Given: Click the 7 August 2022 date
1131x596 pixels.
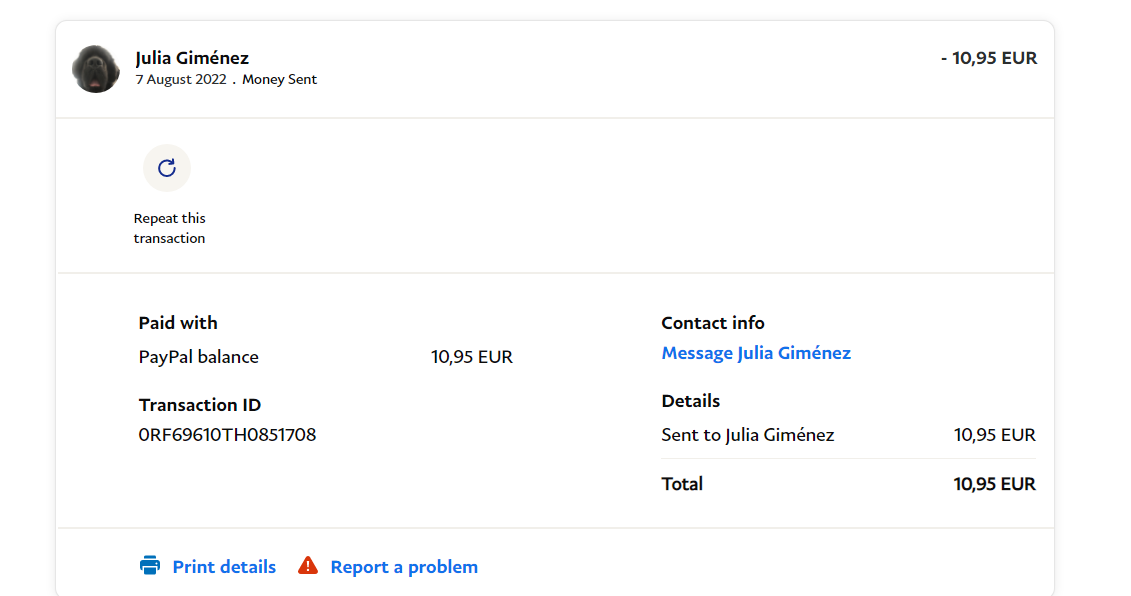Looking at the screenshot, I should [181, 80].
